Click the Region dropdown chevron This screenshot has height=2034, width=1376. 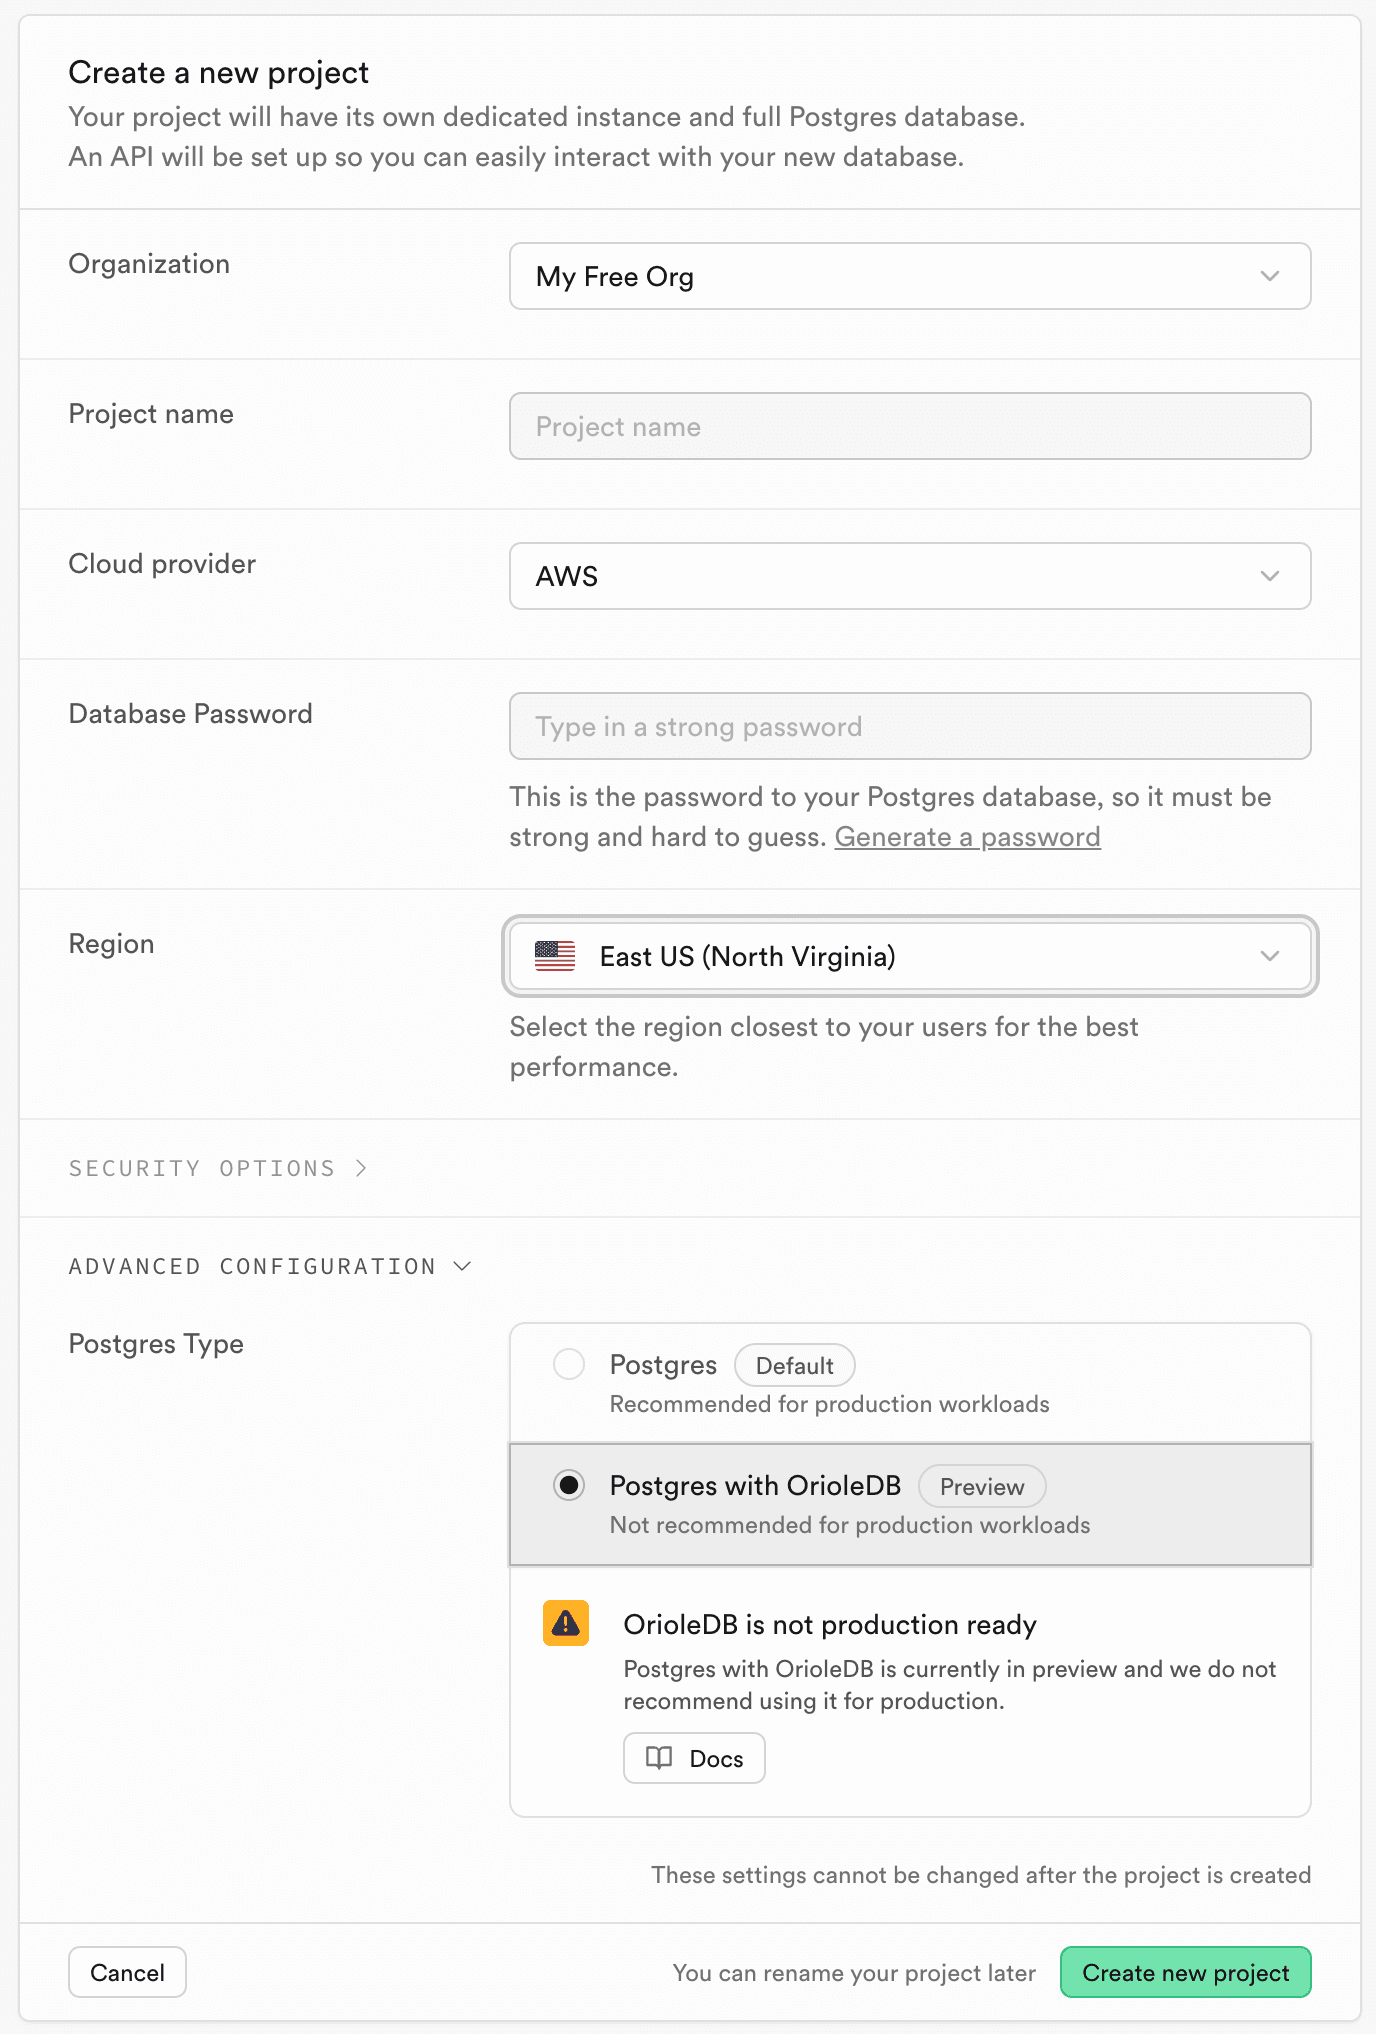click(x=1270, y=956)
